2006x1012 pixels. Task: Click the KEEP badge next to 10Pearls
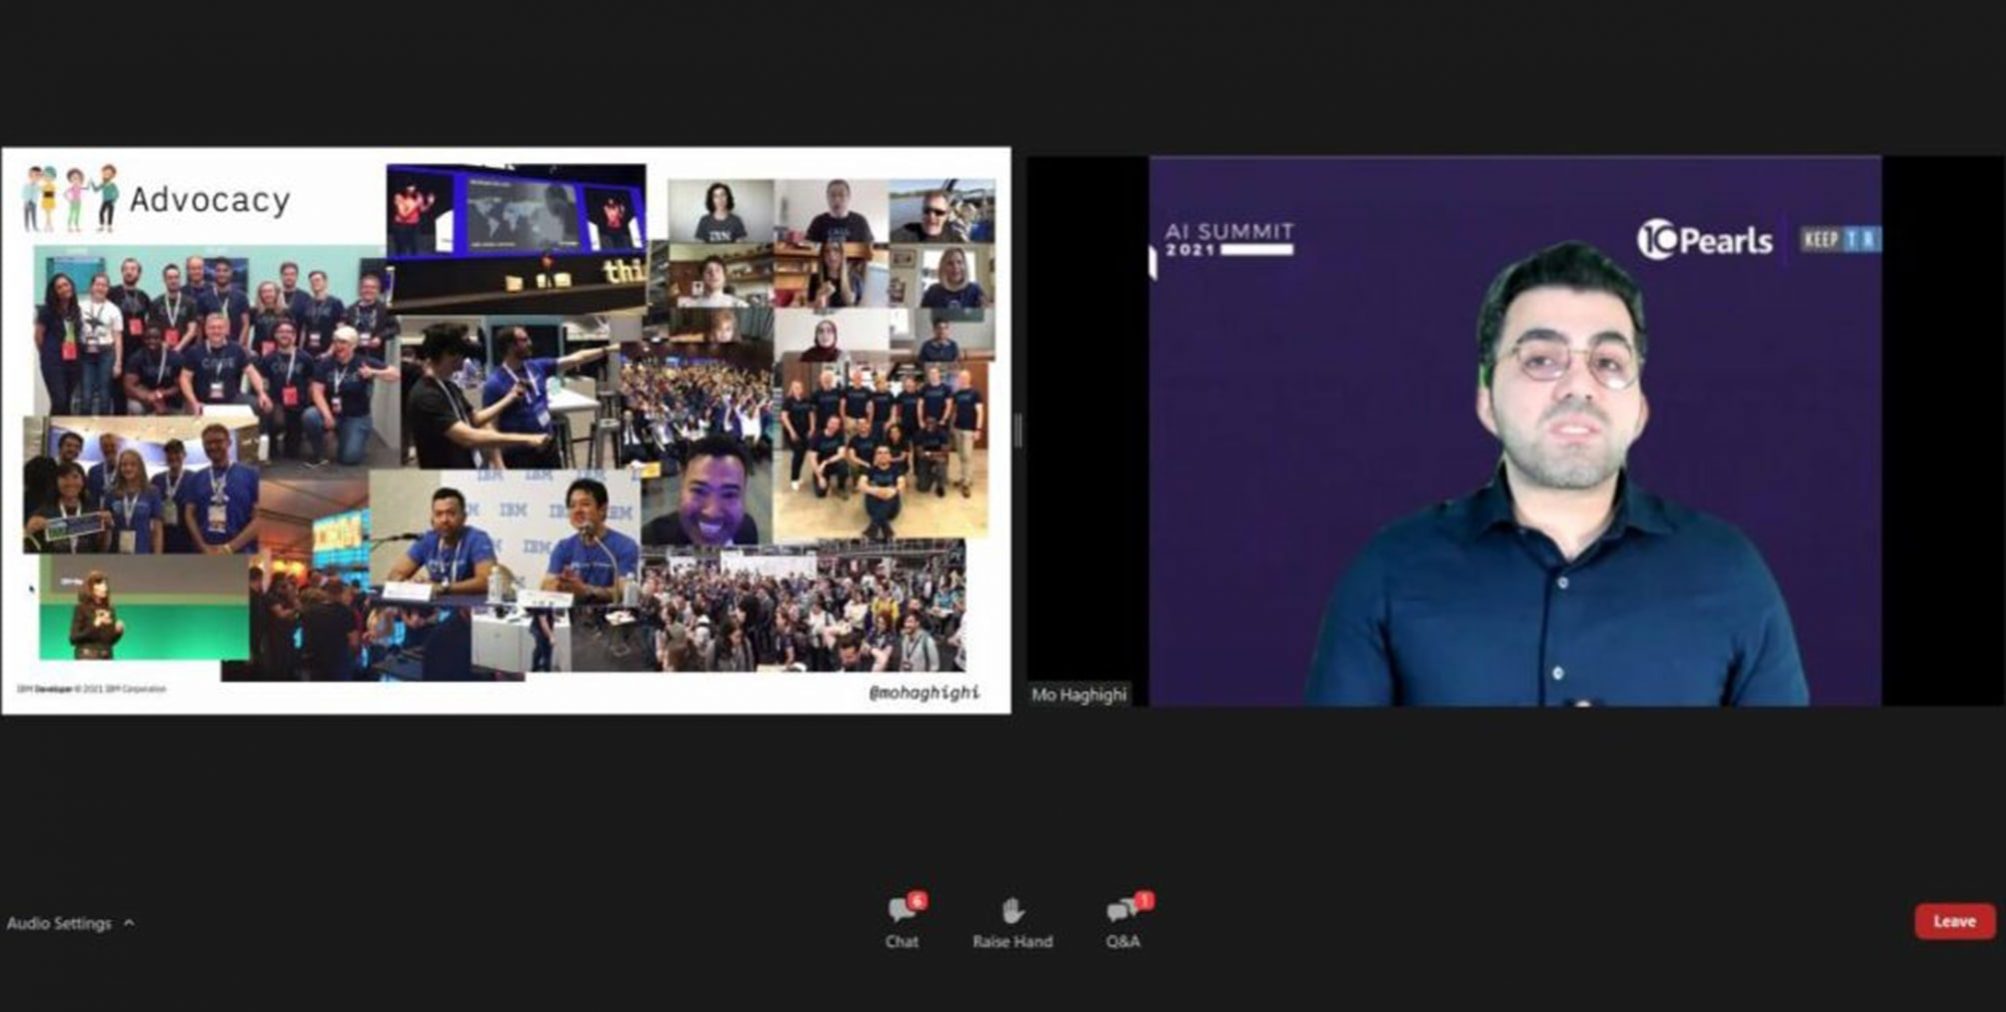tap(1840, 240)
